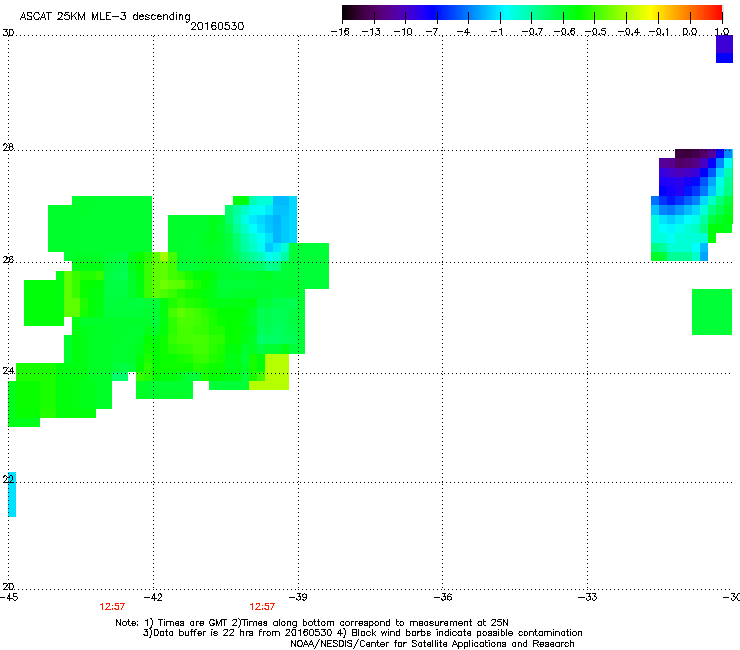This screenshot has height=650, width=740.
Task: Select the -4 color scale tick label
Action: [465, 32]
